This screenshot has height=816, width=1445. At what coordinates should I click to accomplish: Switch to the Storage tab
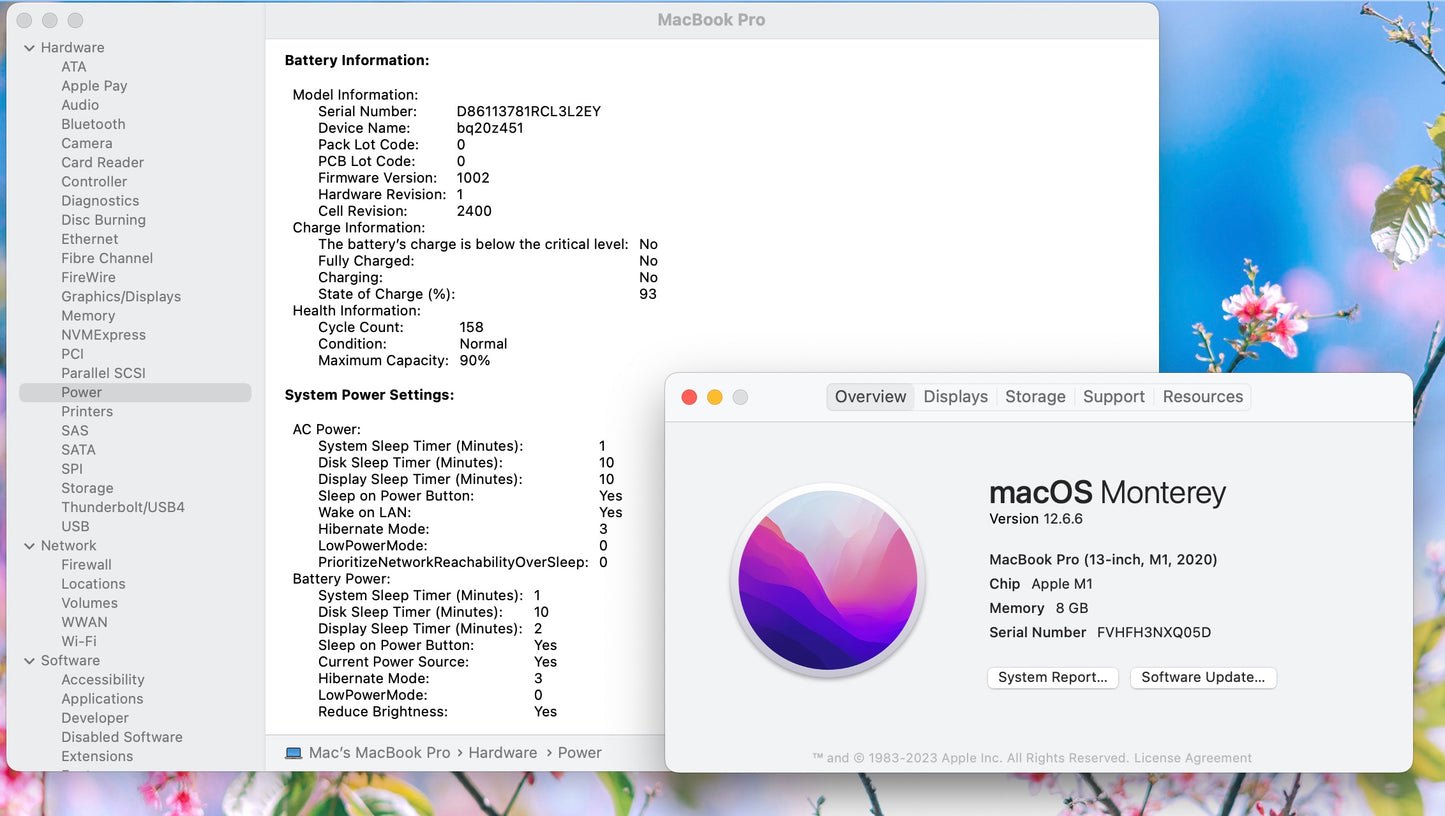click(1035, 396)
